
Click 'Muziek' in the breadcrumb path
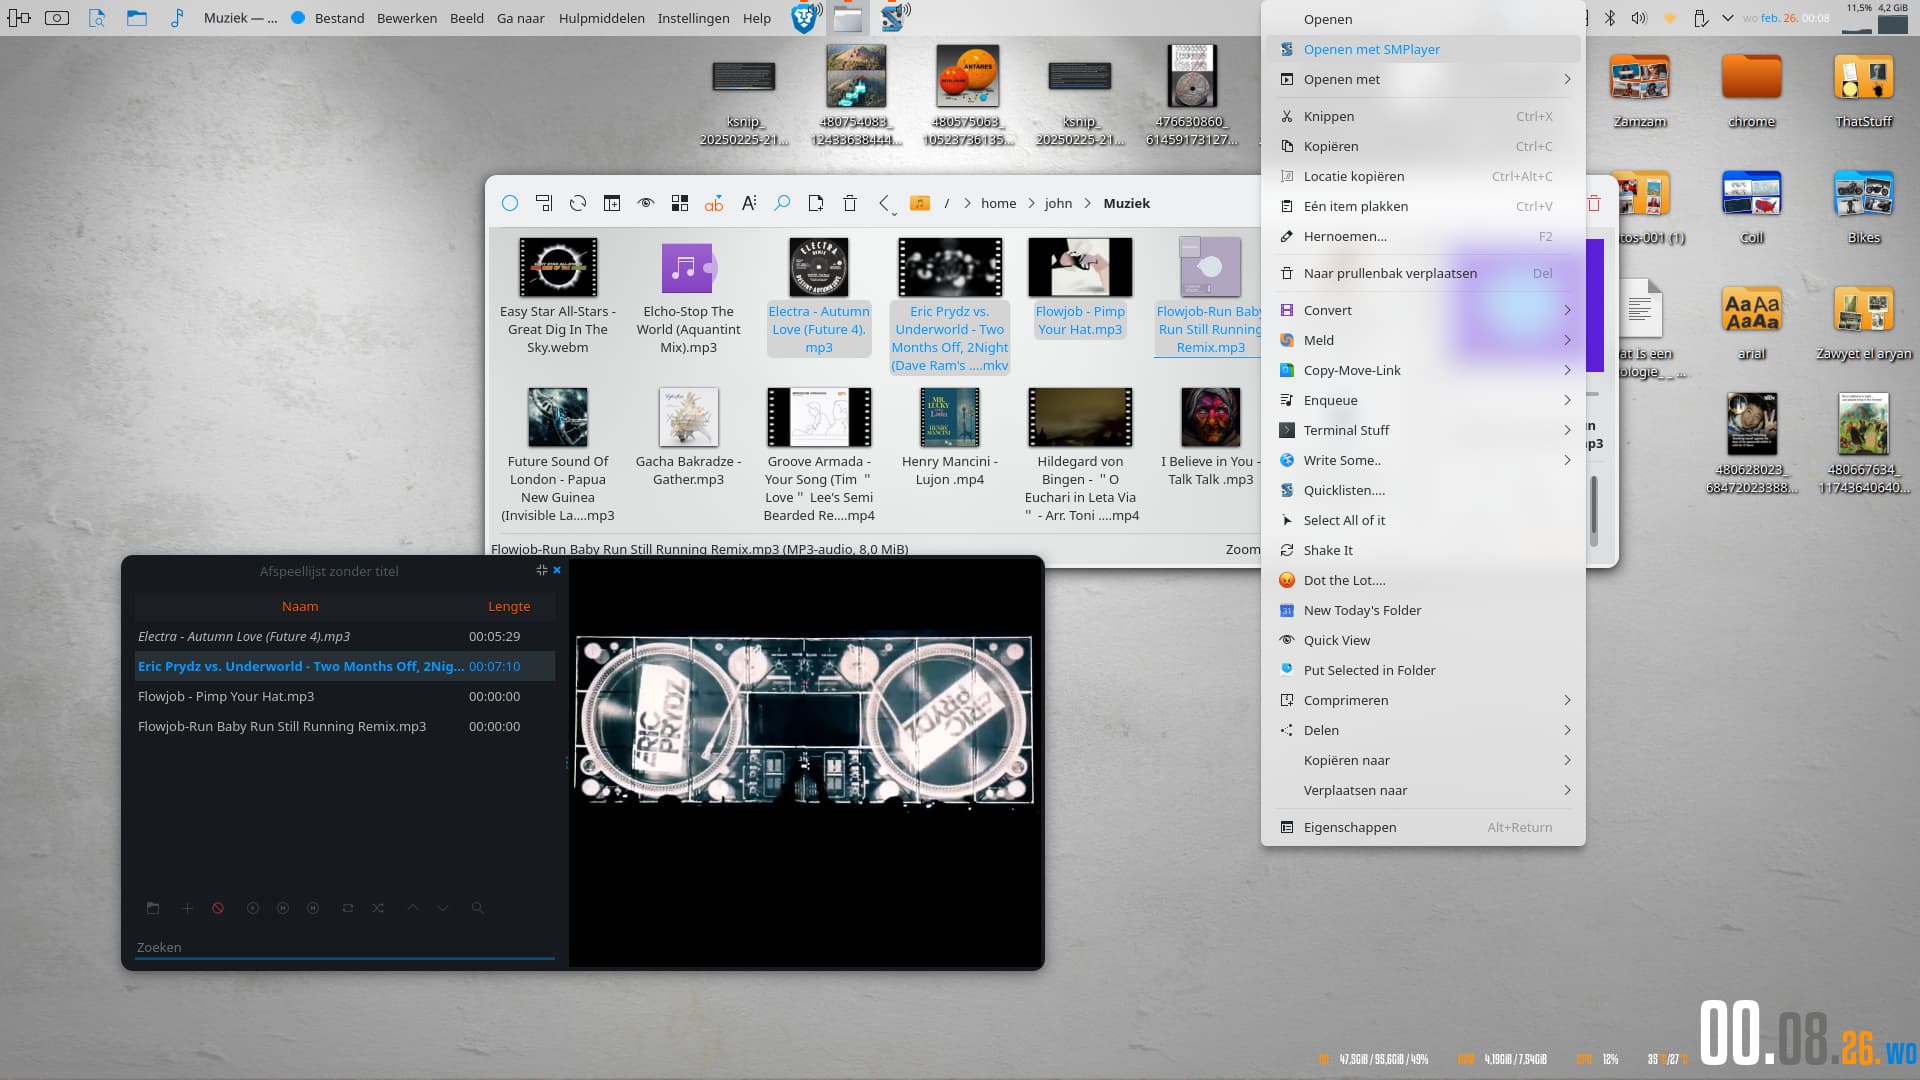pos(1126,203)
